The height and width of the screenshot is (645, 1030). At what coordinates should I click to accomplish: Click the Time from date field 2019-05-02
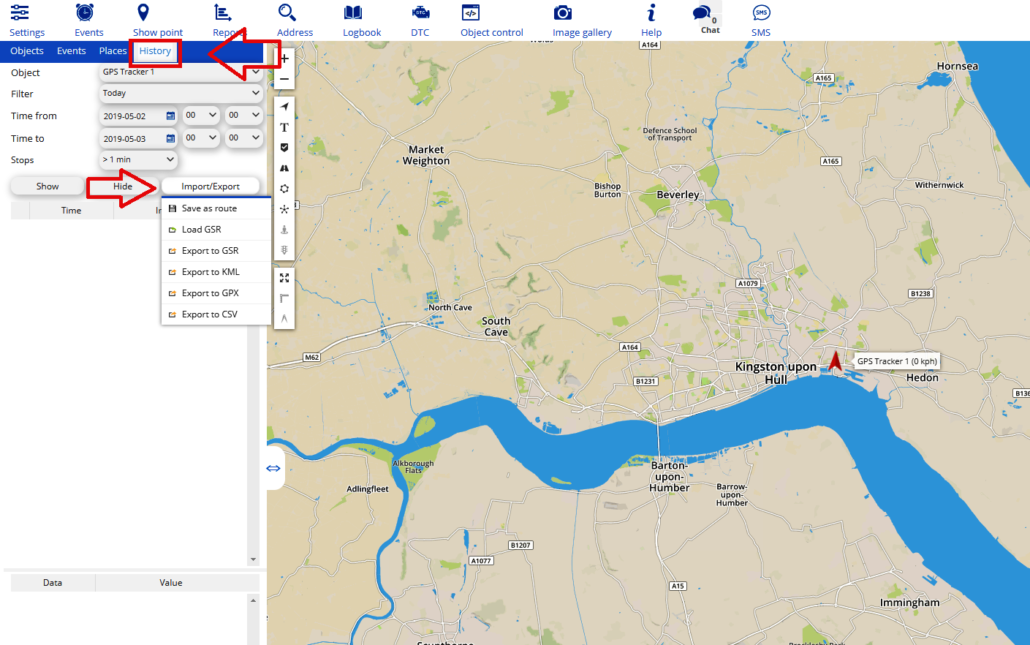(x=139, y=116)
